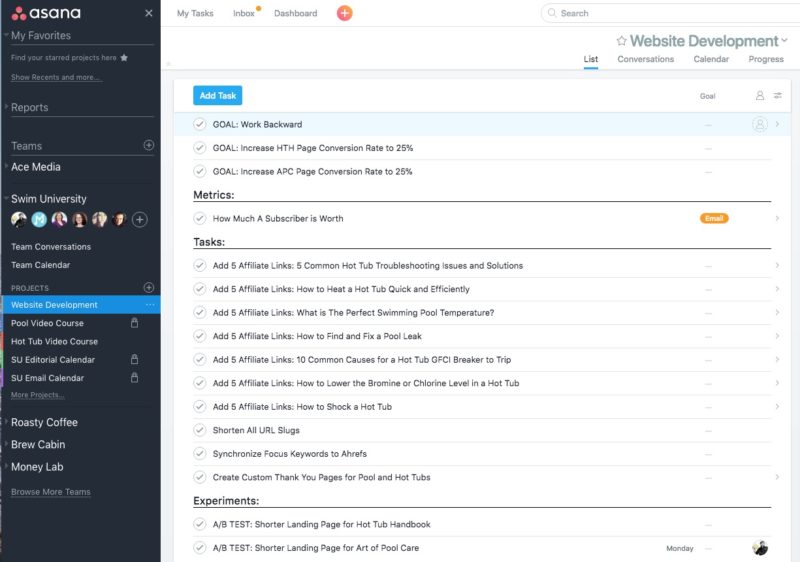
Task: Favorite Website Development with the star icon
Action: tap(621, 41)
